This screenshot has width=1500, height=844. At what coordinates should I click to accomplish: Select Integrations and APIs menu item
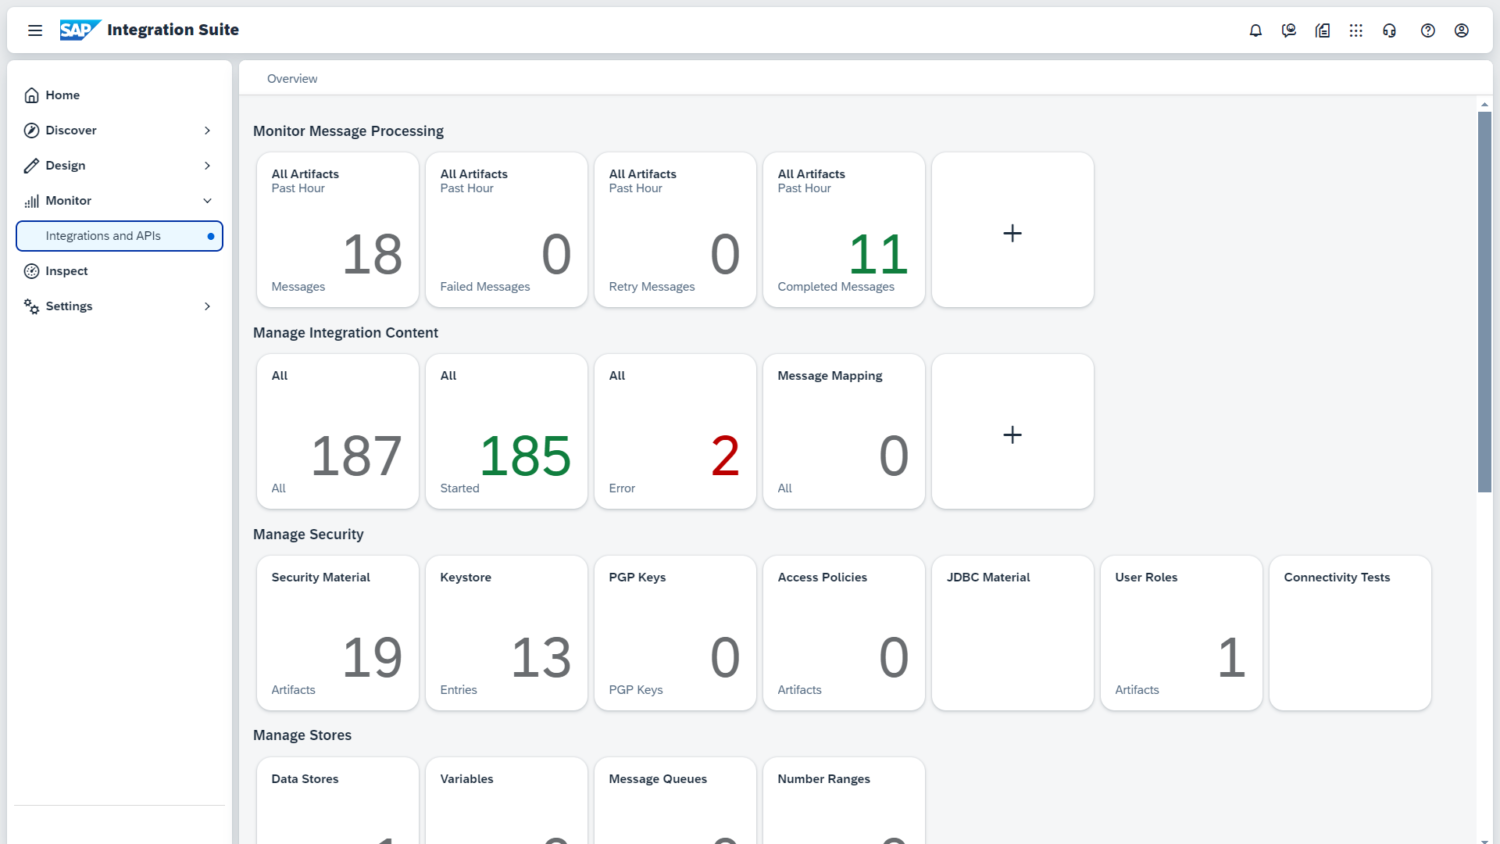pos(103,236)
